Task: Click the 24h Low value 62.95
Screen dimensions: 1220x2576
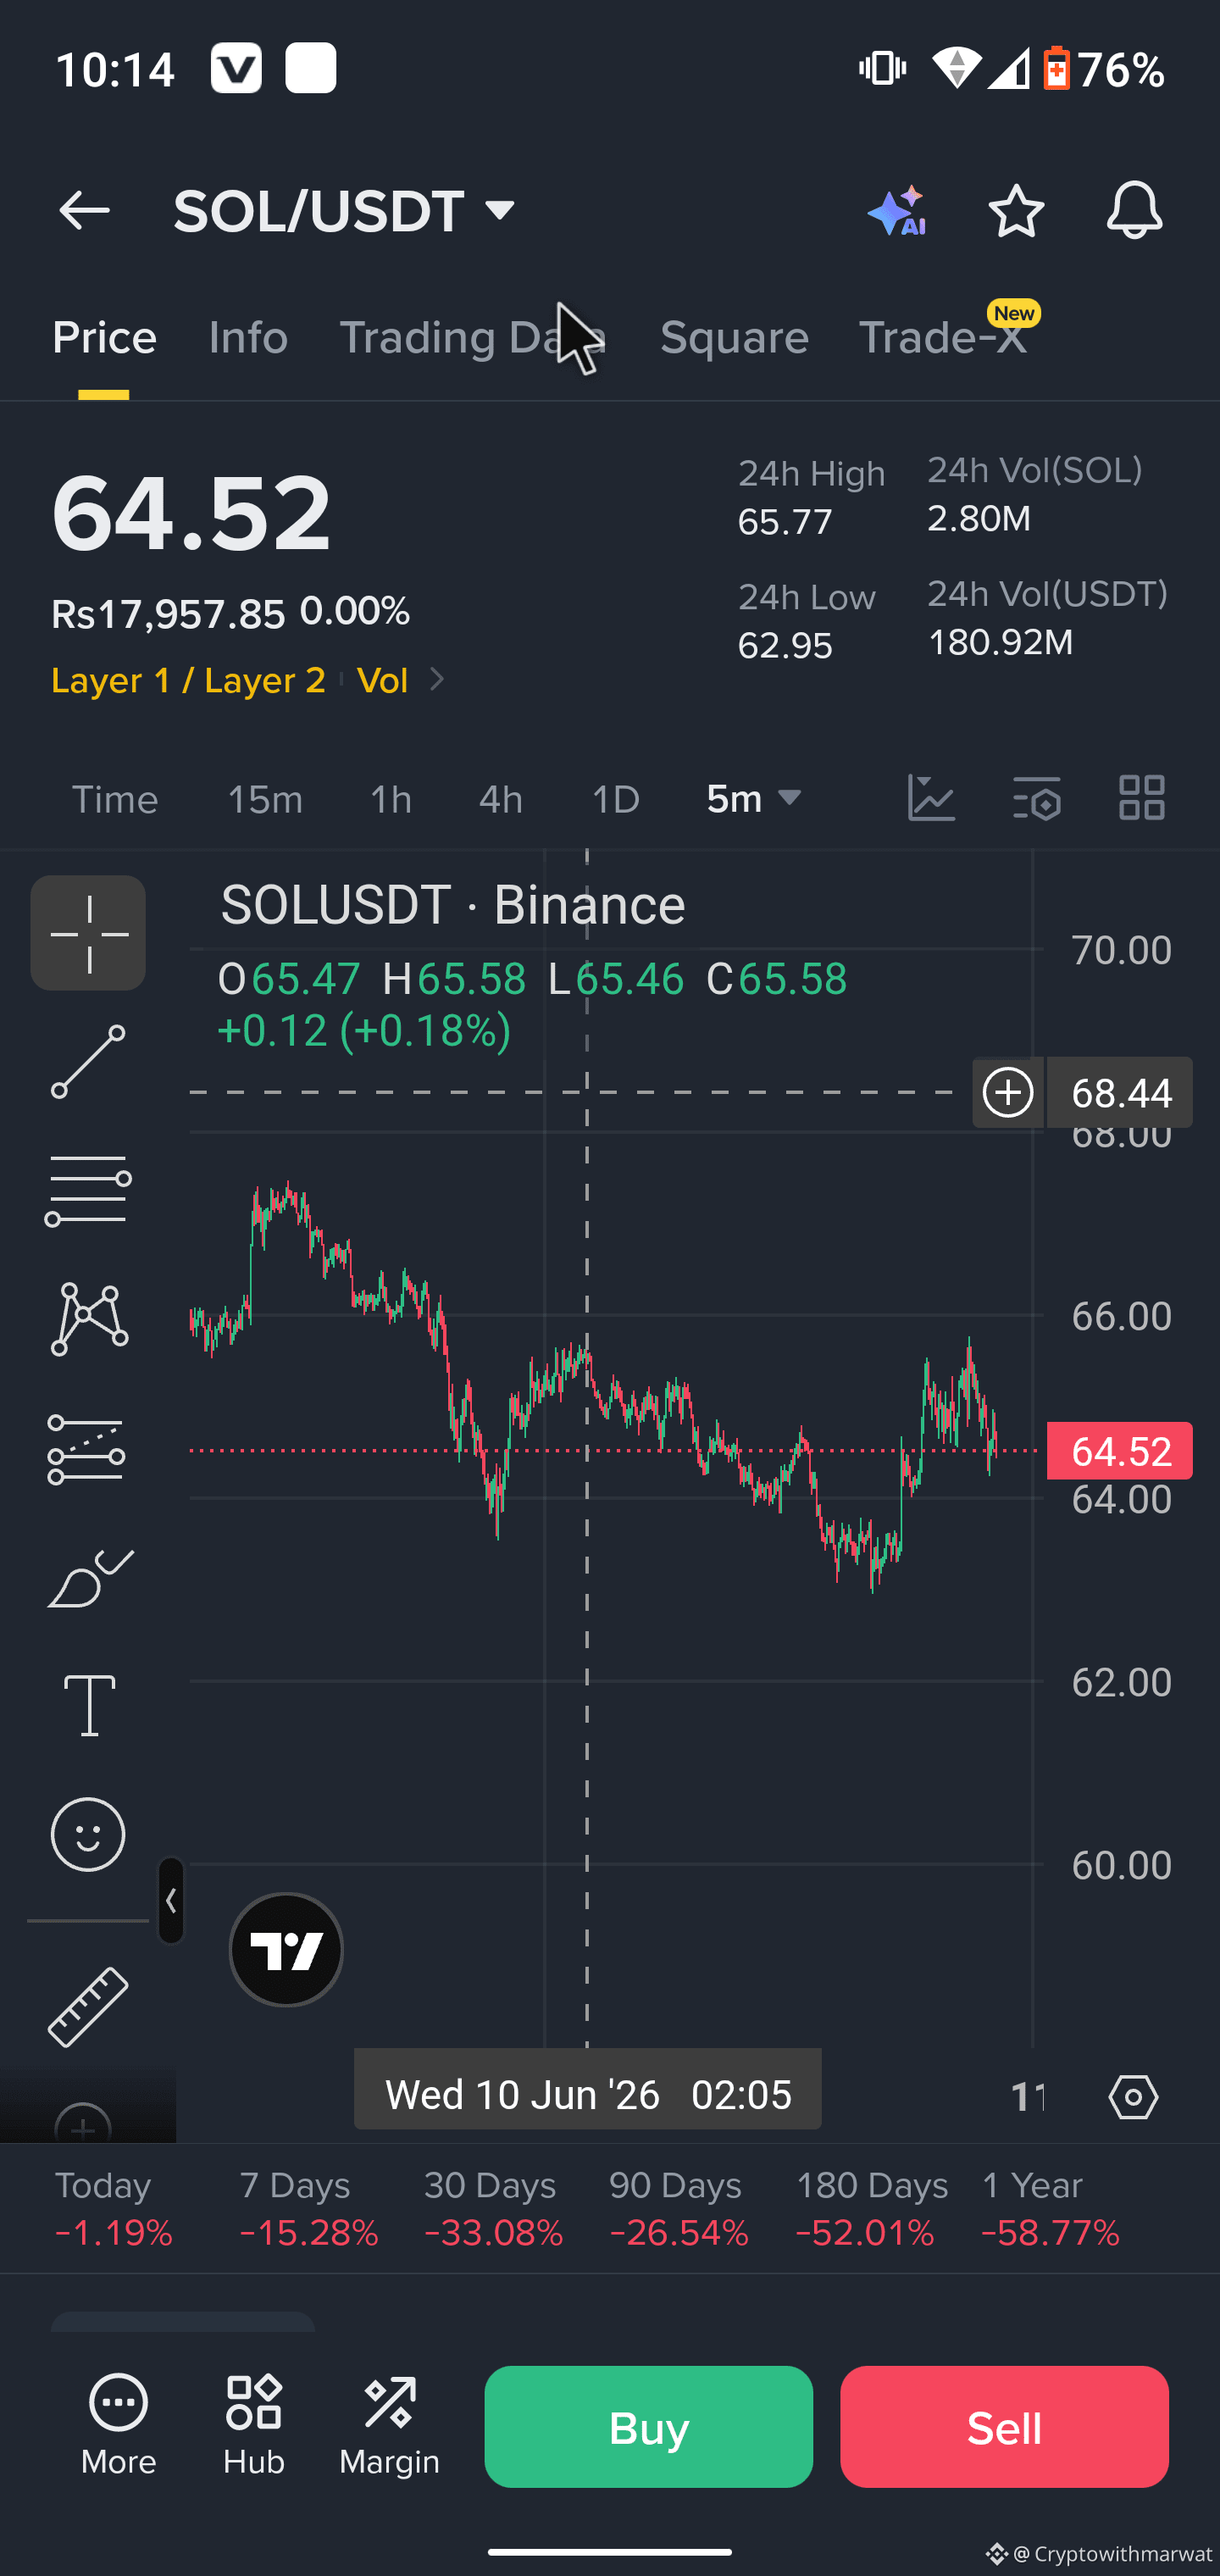Action: pyautogui.click(x=785, y=646)
